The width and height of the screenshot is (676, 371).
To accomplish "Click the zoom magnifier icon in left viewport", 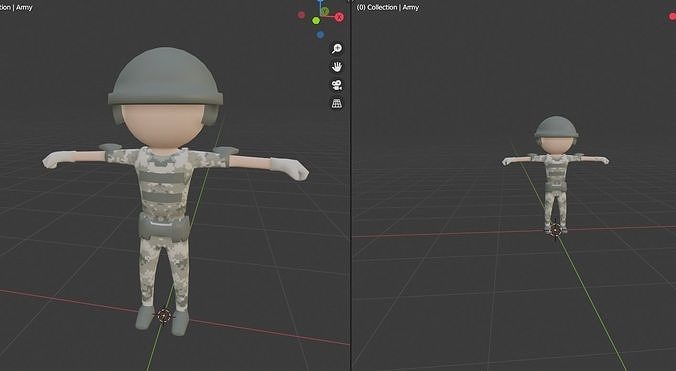I will [337, 48].
